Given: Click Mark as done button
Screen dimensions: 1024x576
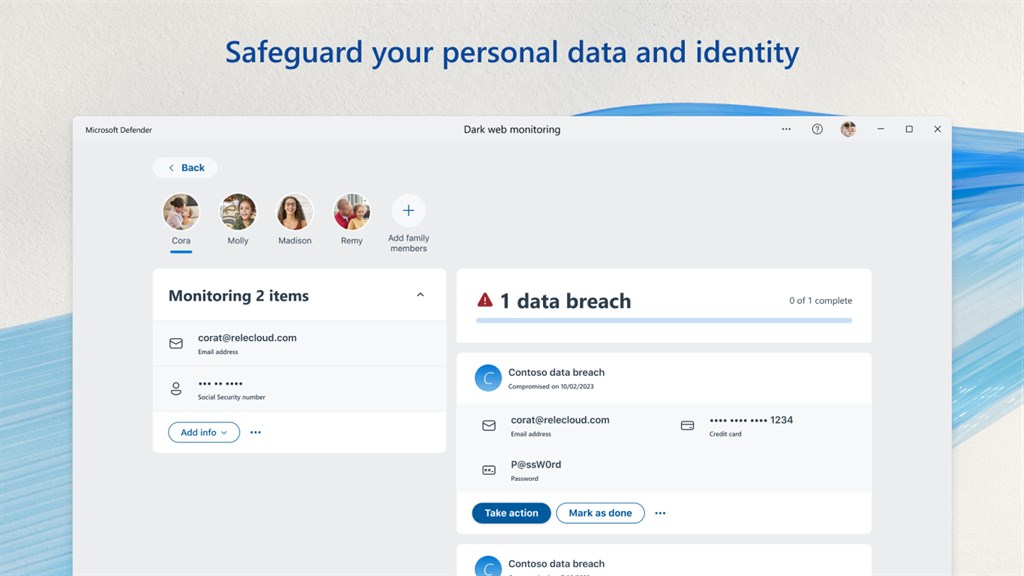Looking at the screenshot, I should (600, 513).
